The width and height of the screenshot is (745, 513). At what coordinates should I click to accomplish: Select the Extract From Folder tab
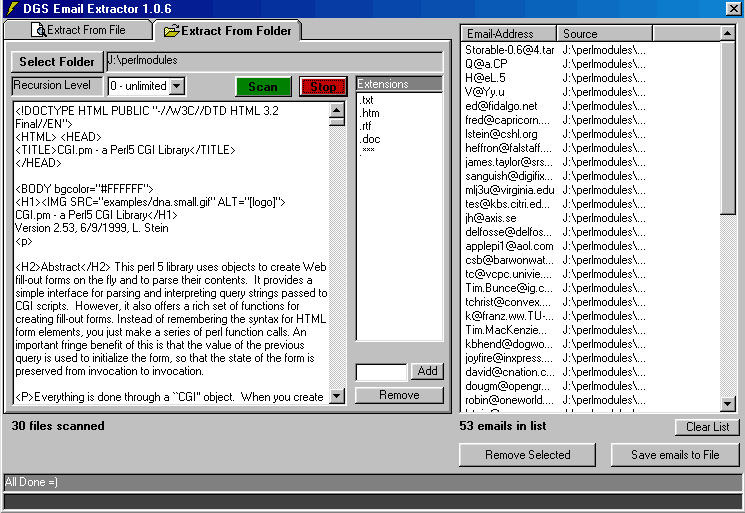[x=228, y=31]
